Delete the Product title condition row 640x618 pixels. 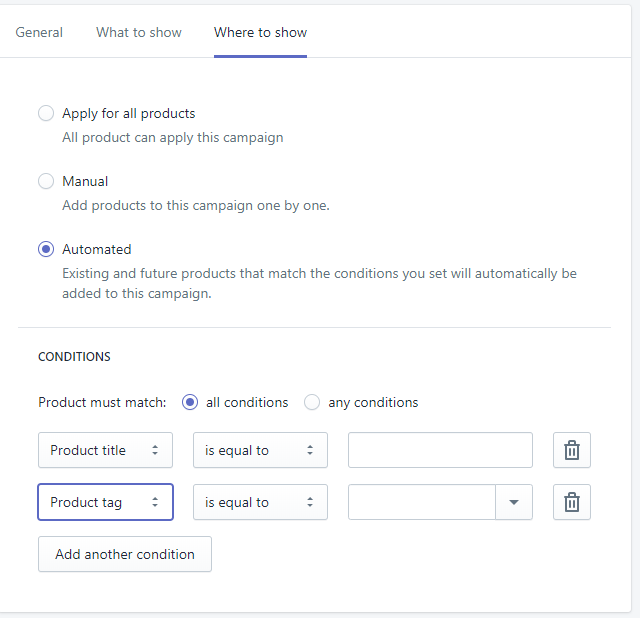tap(572, 450)
